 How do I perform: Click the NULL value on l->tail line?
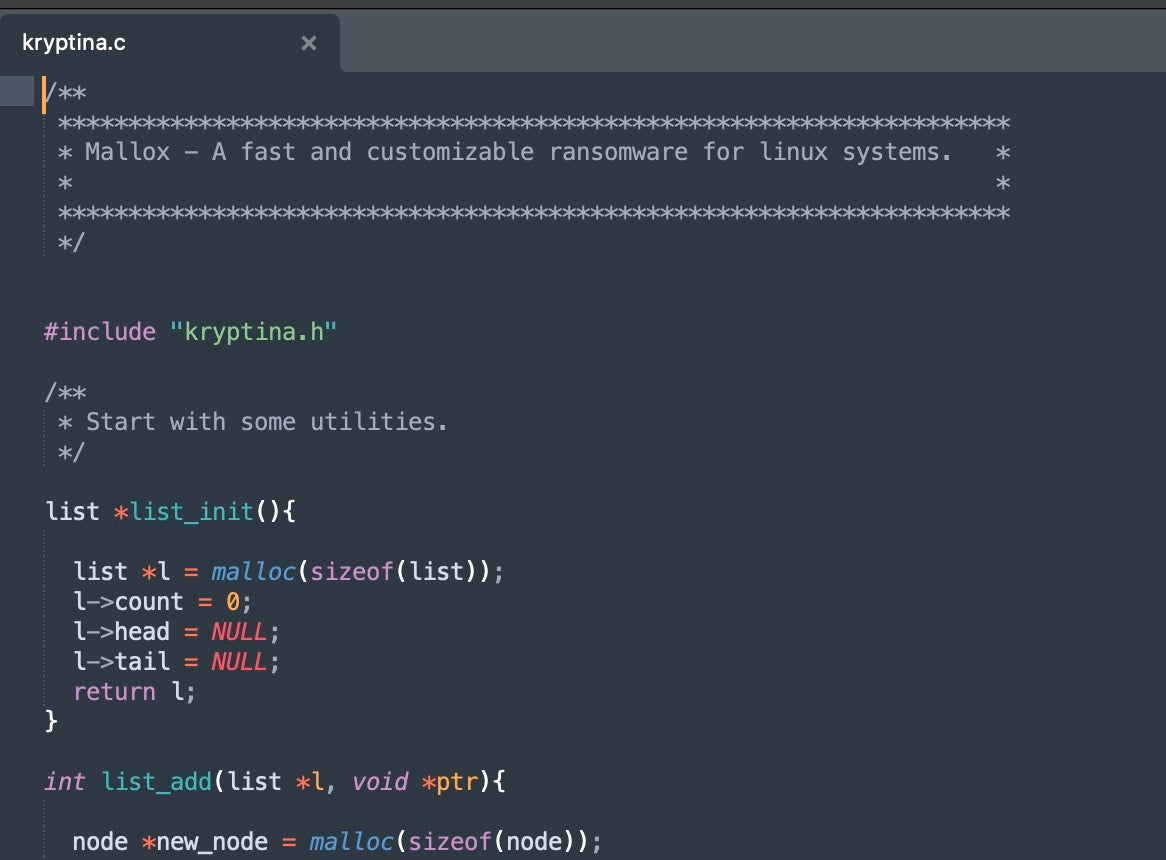pyautogui.click(x=238, y=662)
